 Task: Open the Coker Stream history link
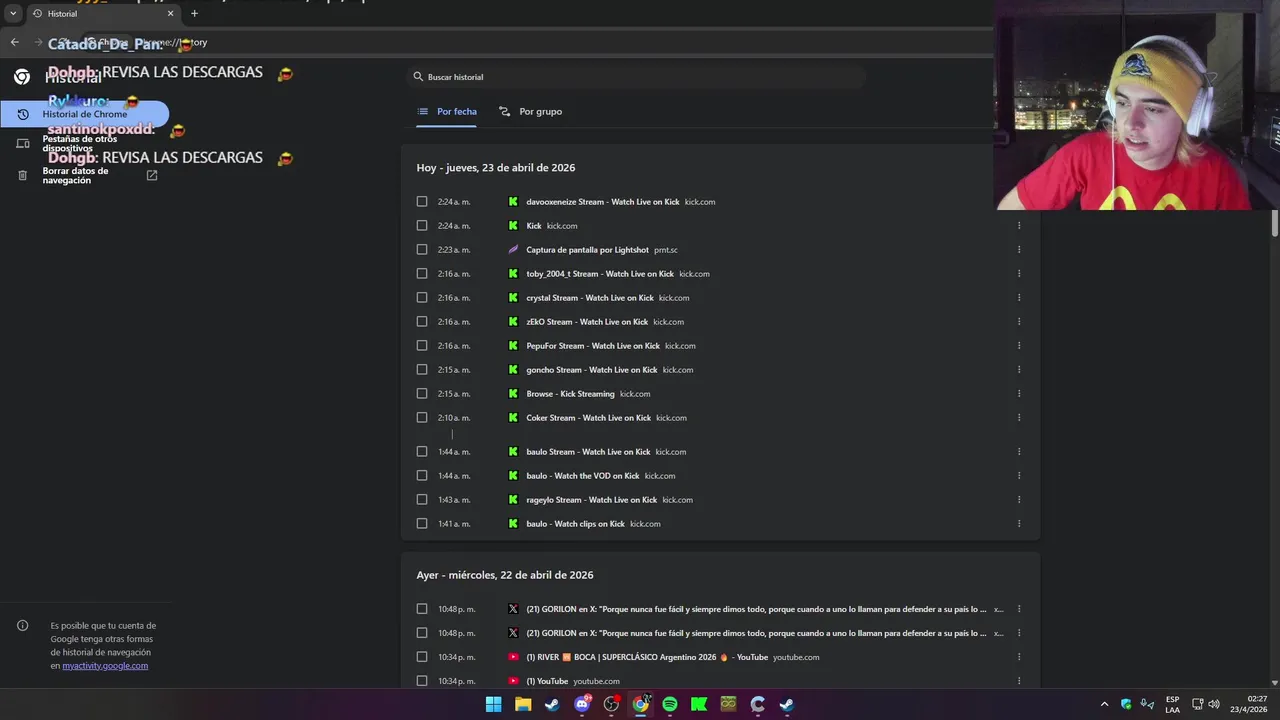pyautogui.click(x=589, y=418)
